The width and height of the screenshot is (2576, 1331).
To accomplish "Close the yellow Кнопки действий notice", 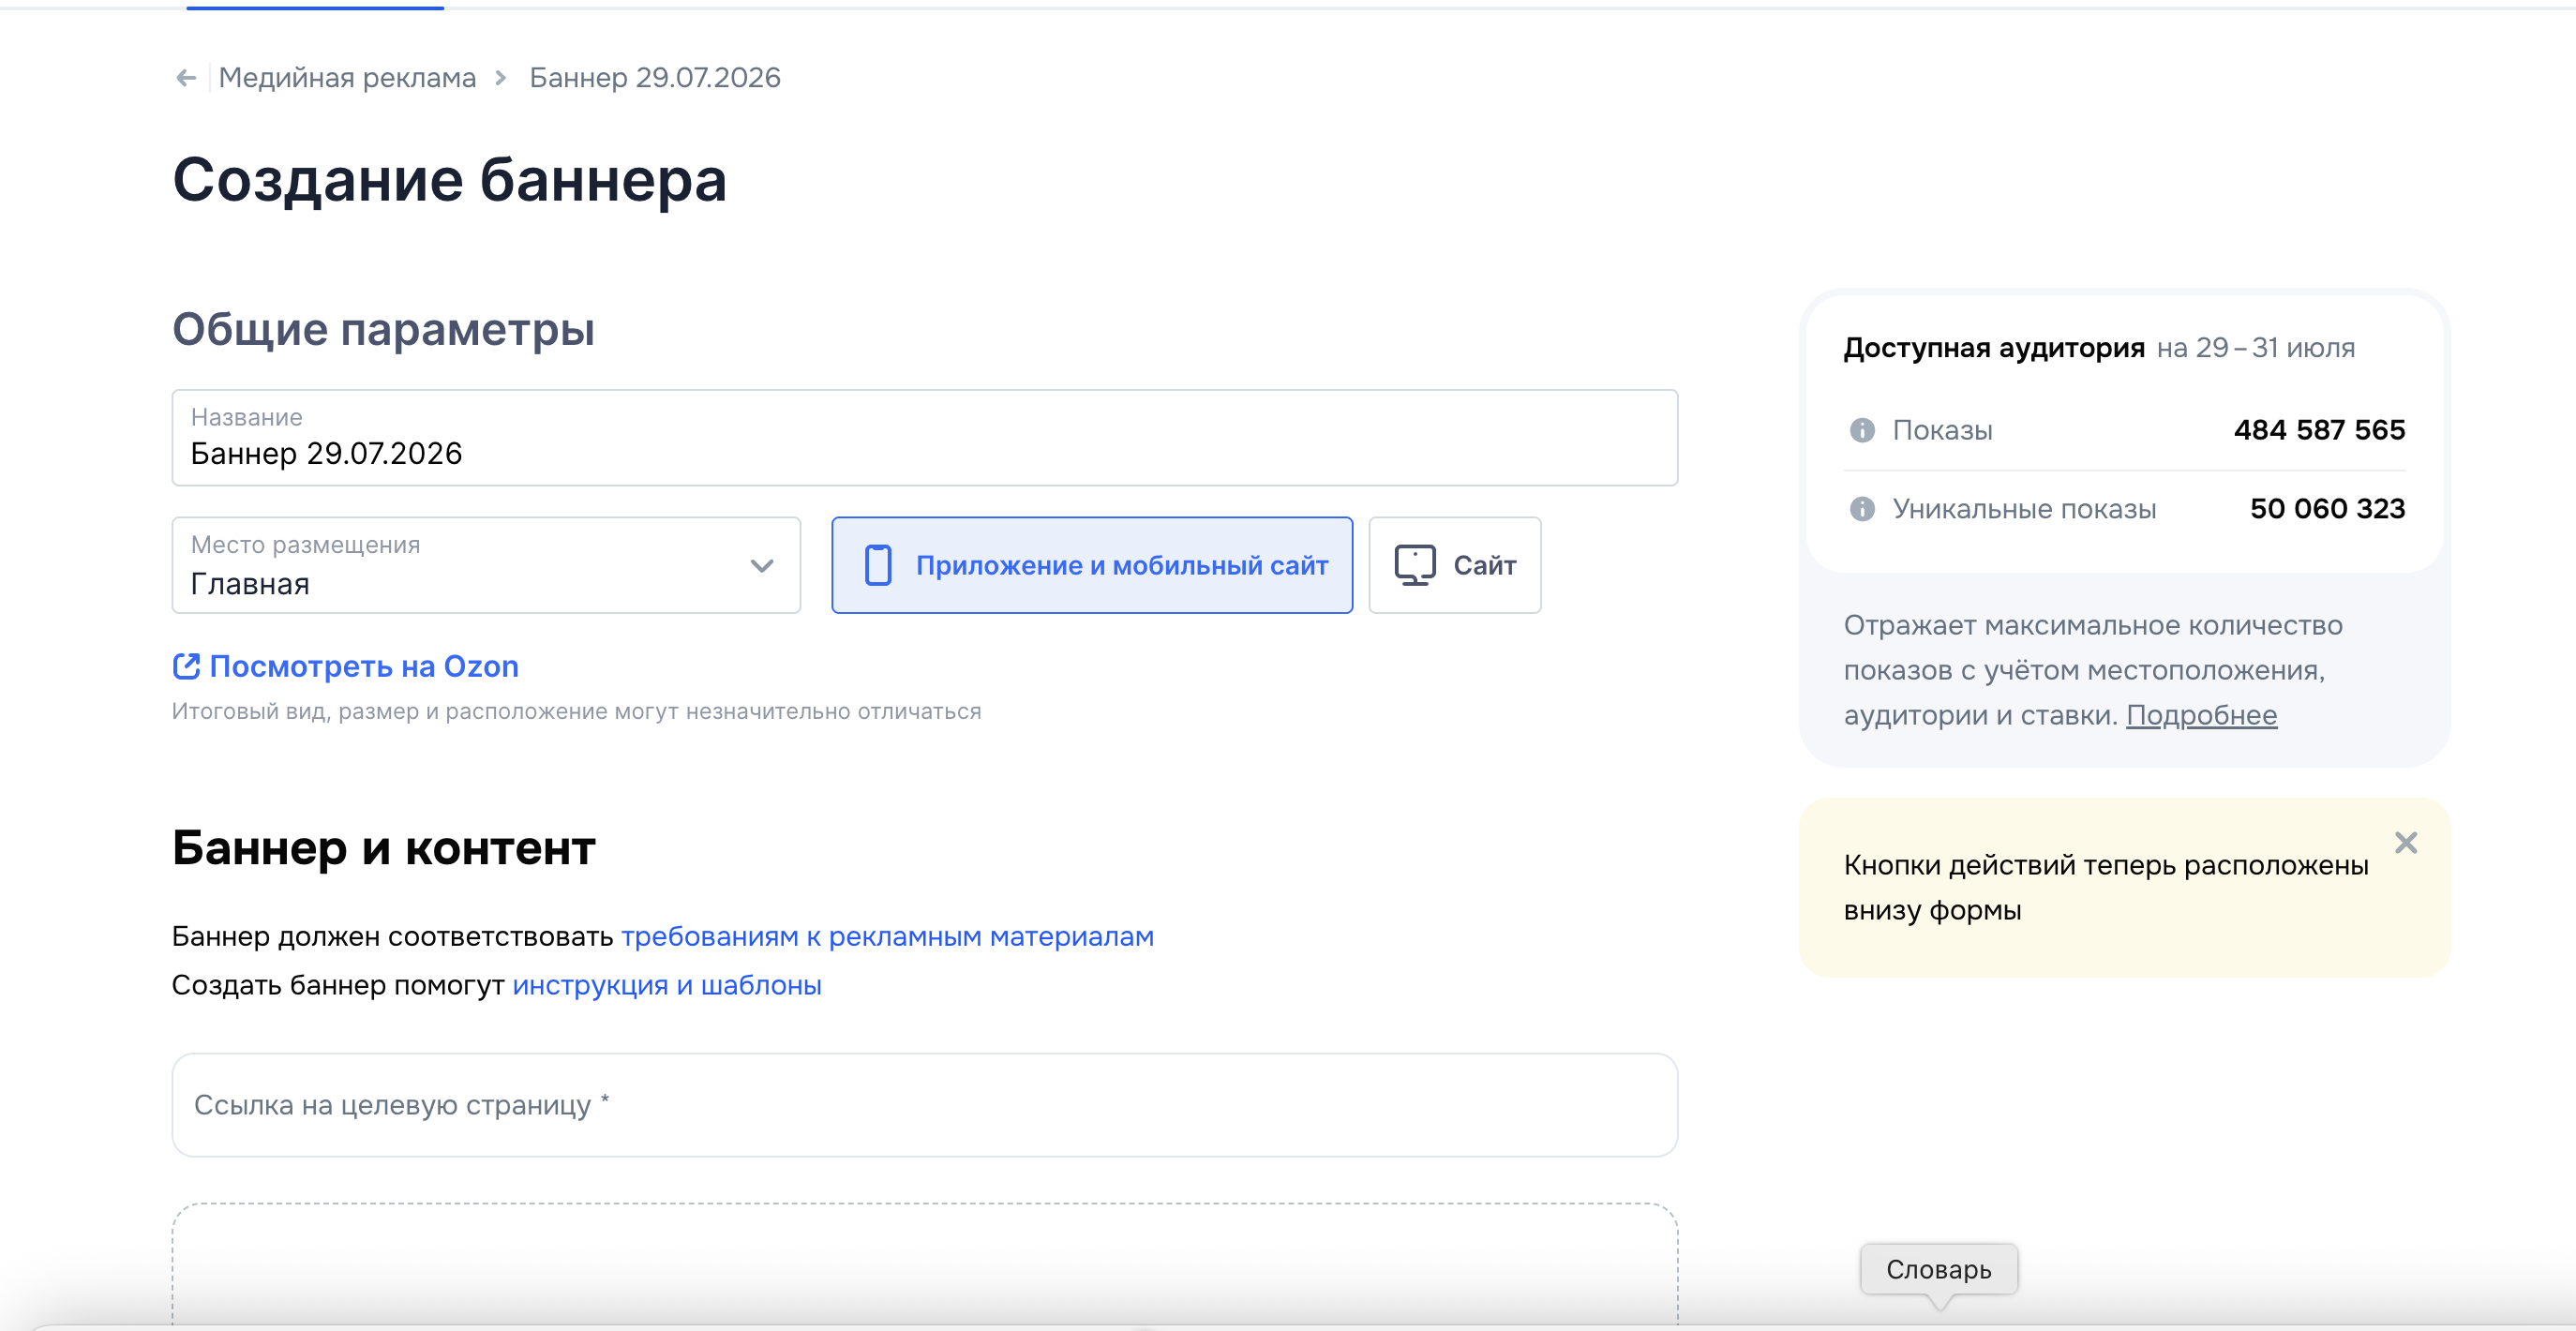I will [x=2406, y=843].
